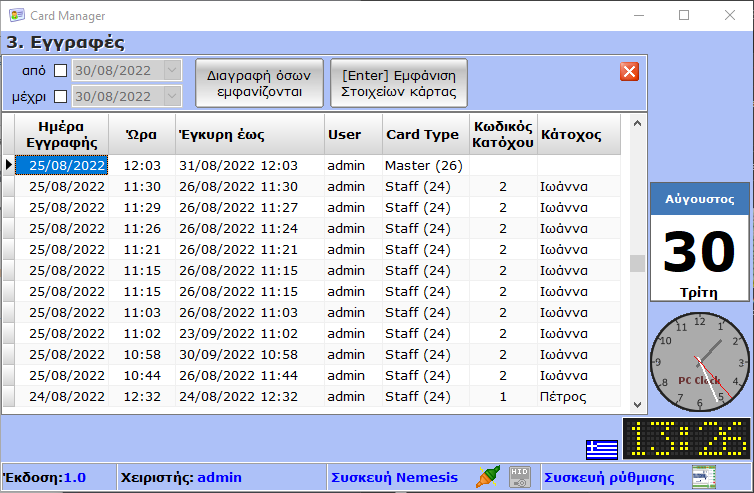
Task: Open the 'από' date dropdown
Action: [171, 71]
